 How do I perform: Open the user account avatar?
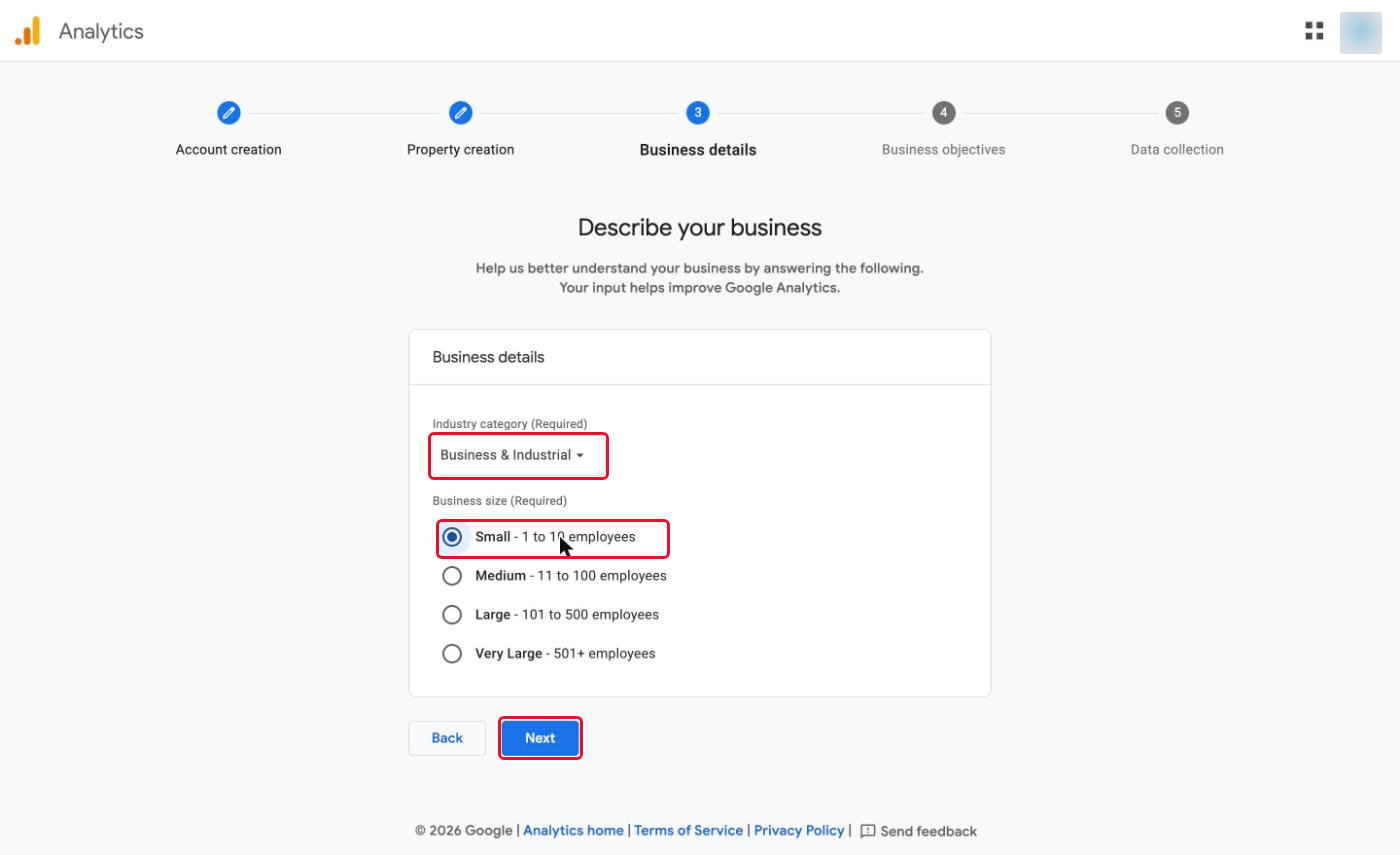tap(1360, 32)
